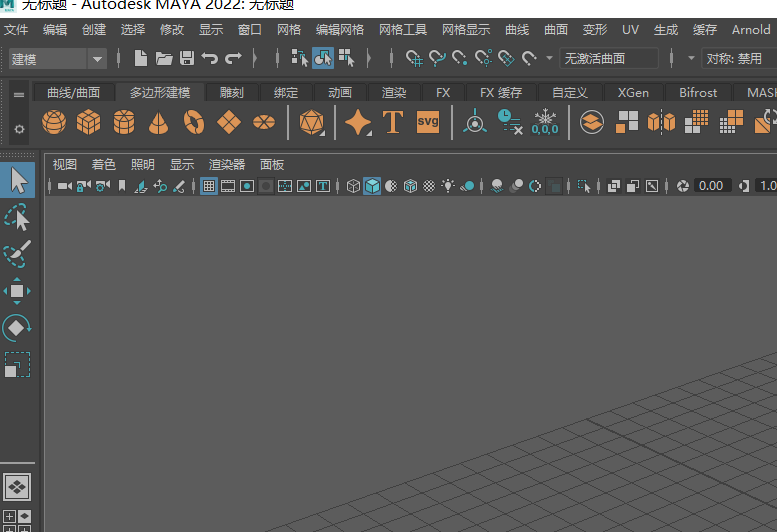Open the 编辑网格 menu
Viewport: 777px width, 532px height.
point(340,30)
